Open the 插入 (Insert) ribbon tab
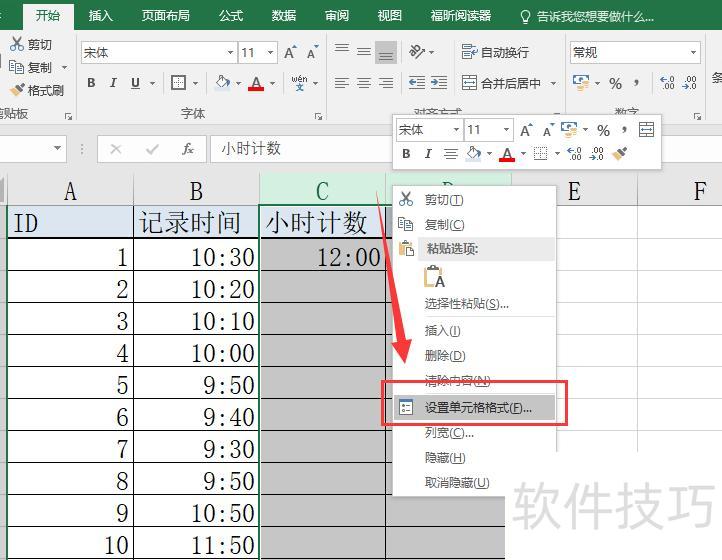This screenshot has width=722, height=560. (100, 16)
